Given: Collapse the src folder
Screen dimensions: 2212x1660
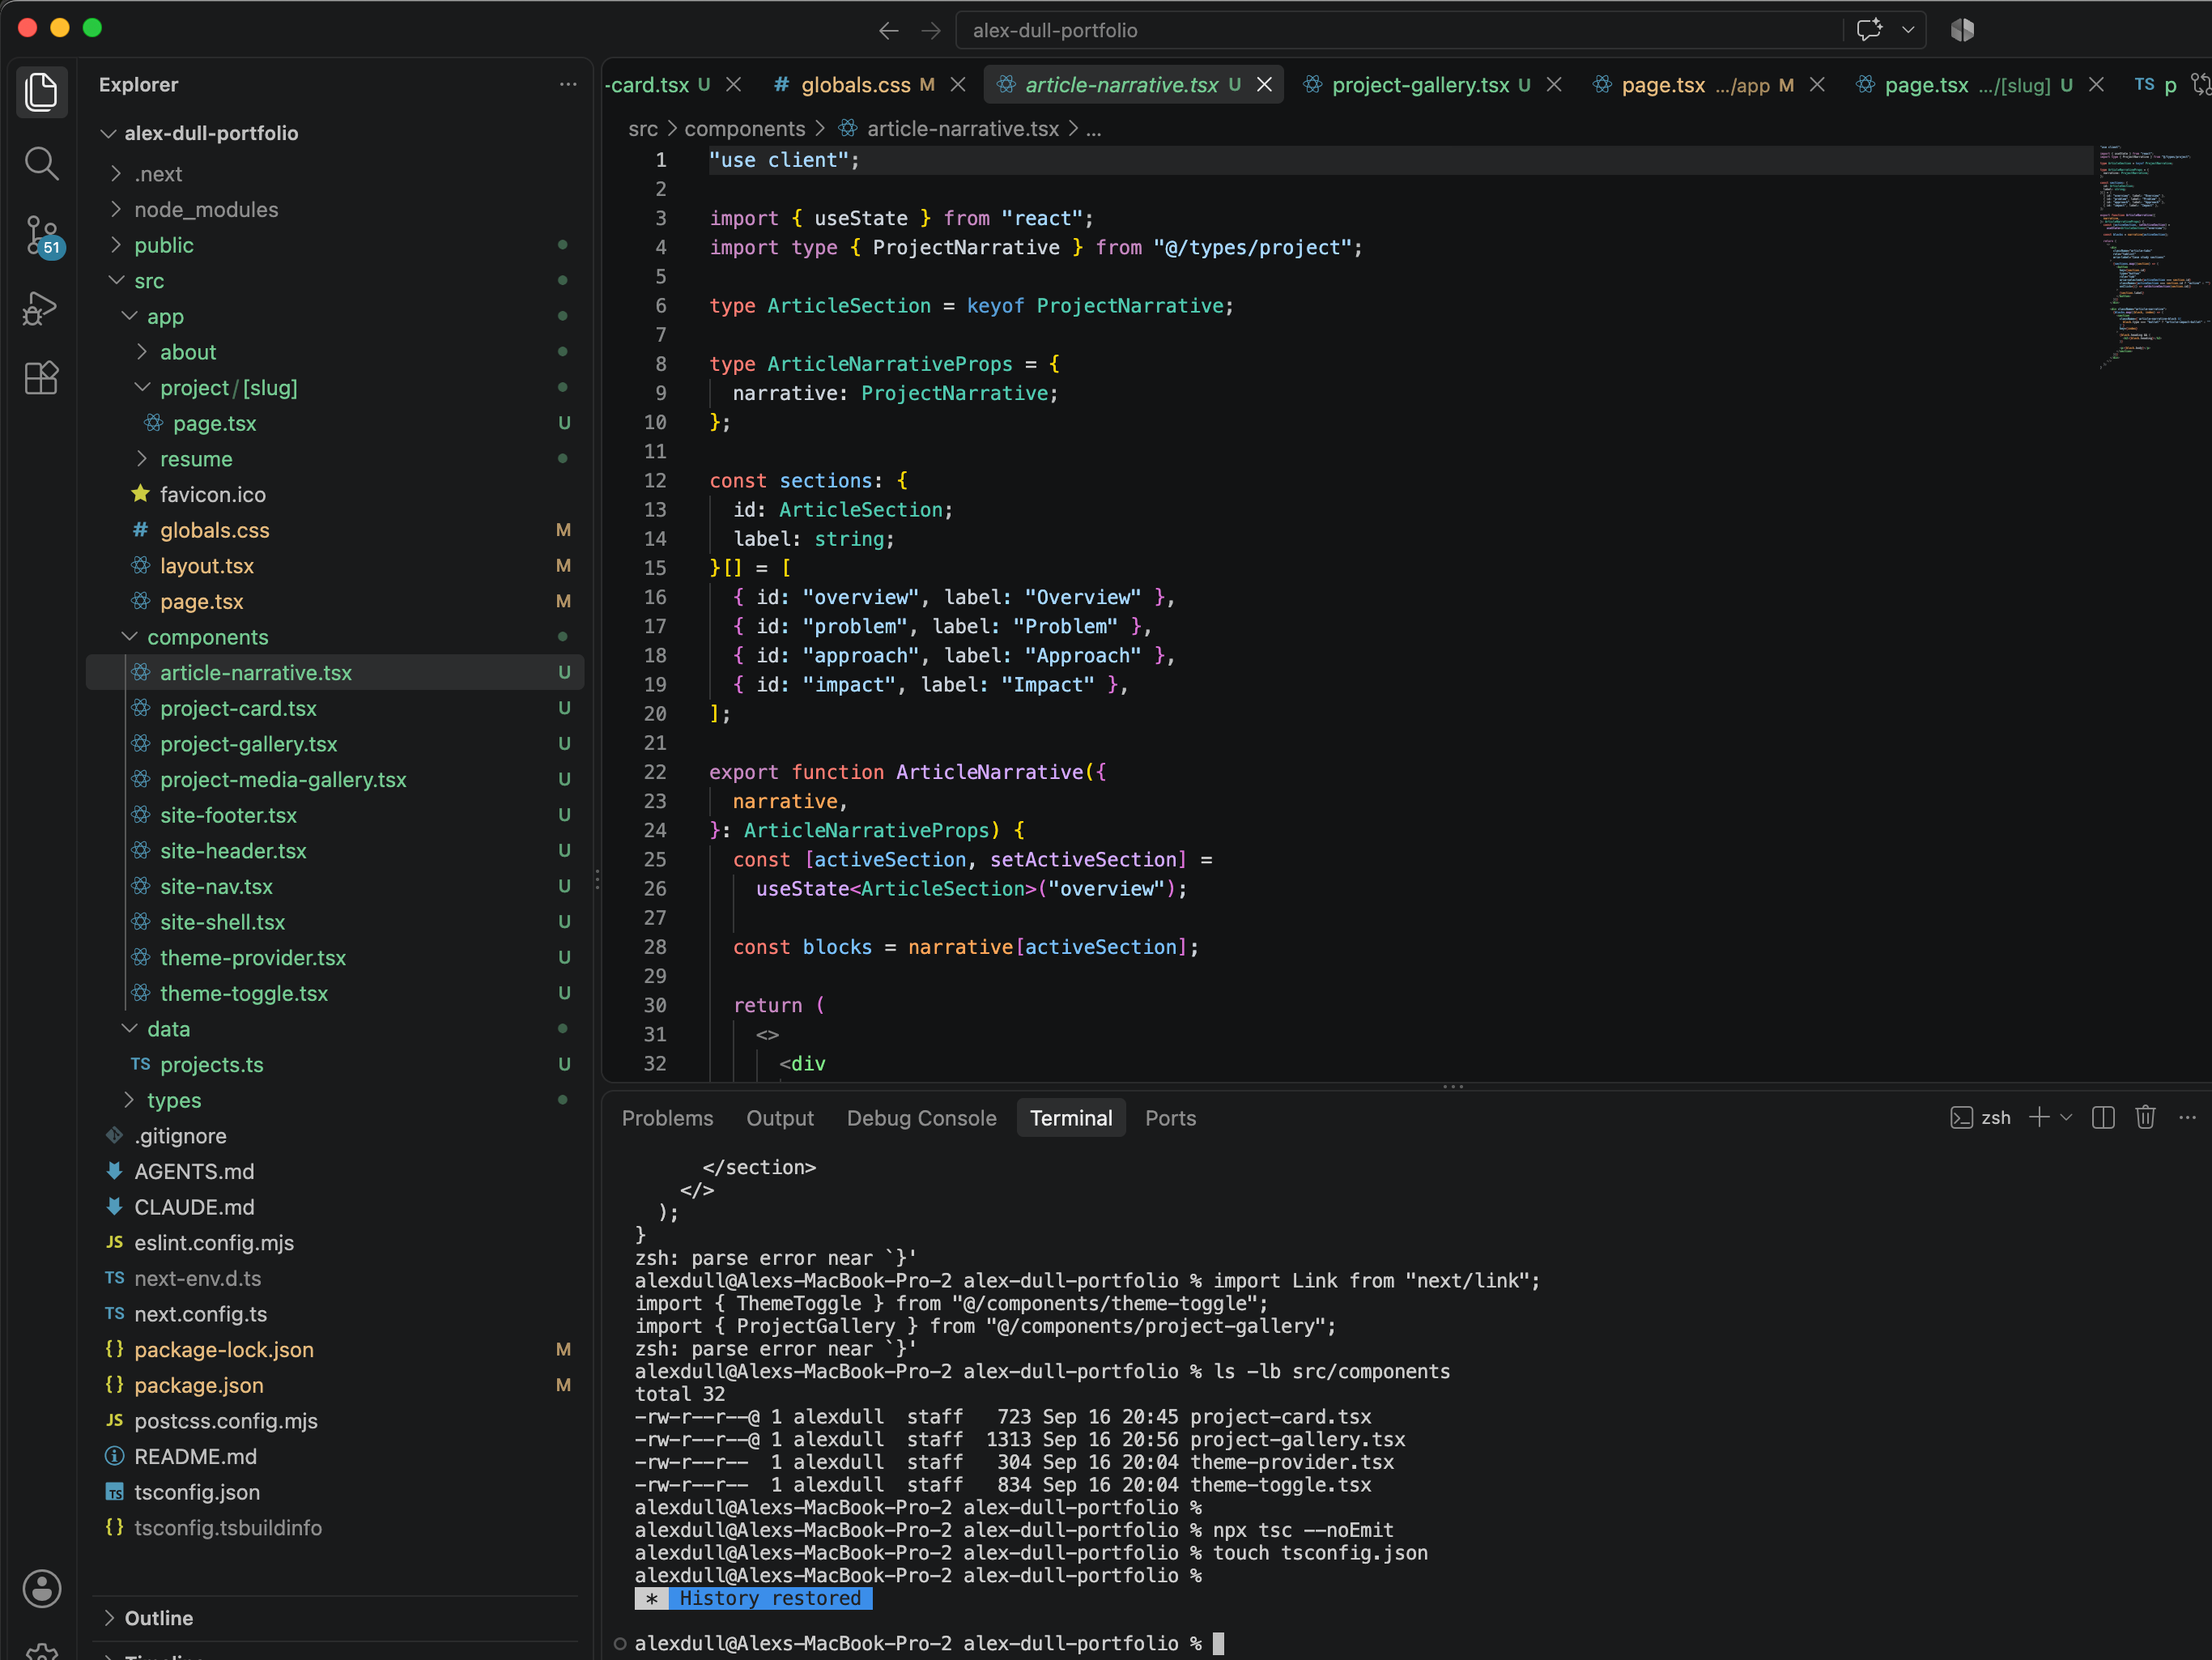Looking at the screenshot, I should pyautogui.click(x=117, y=280).
